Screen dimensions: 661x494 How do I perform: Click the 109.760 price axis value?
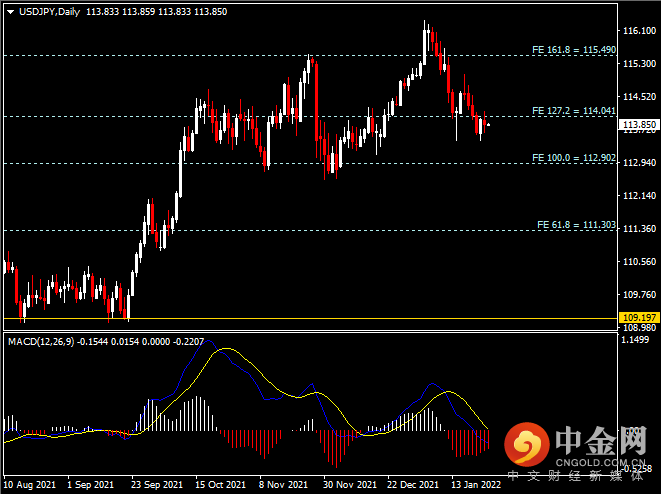pos(640,295)
